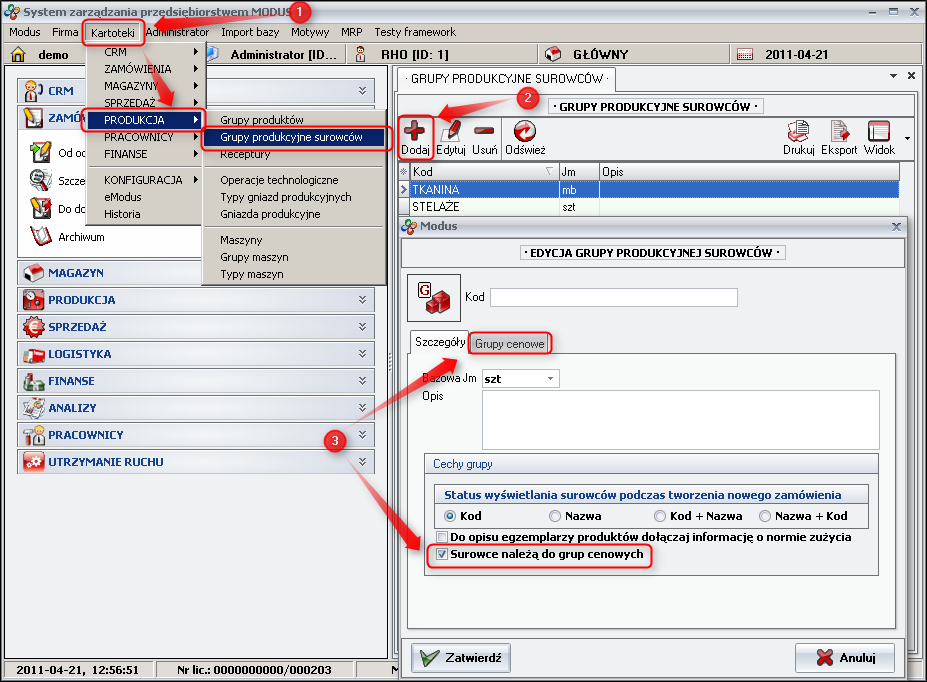This screenshot has height=682, width=927.
Task: Refresh the list with the Odśwież icon
Action: pos(524,132)
